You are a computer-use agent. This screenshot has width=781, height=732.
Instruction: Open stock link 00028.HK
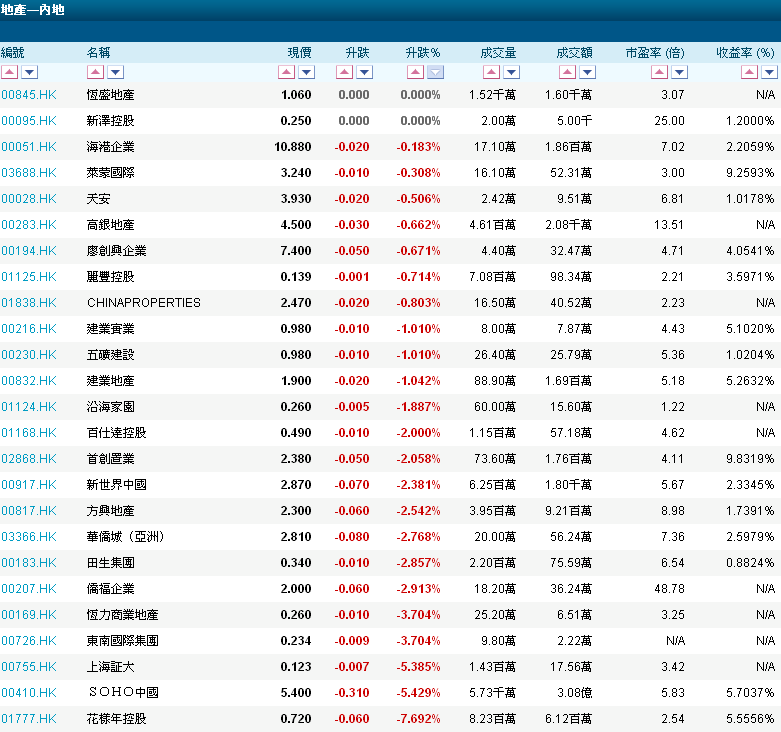[x=29, y=199]
